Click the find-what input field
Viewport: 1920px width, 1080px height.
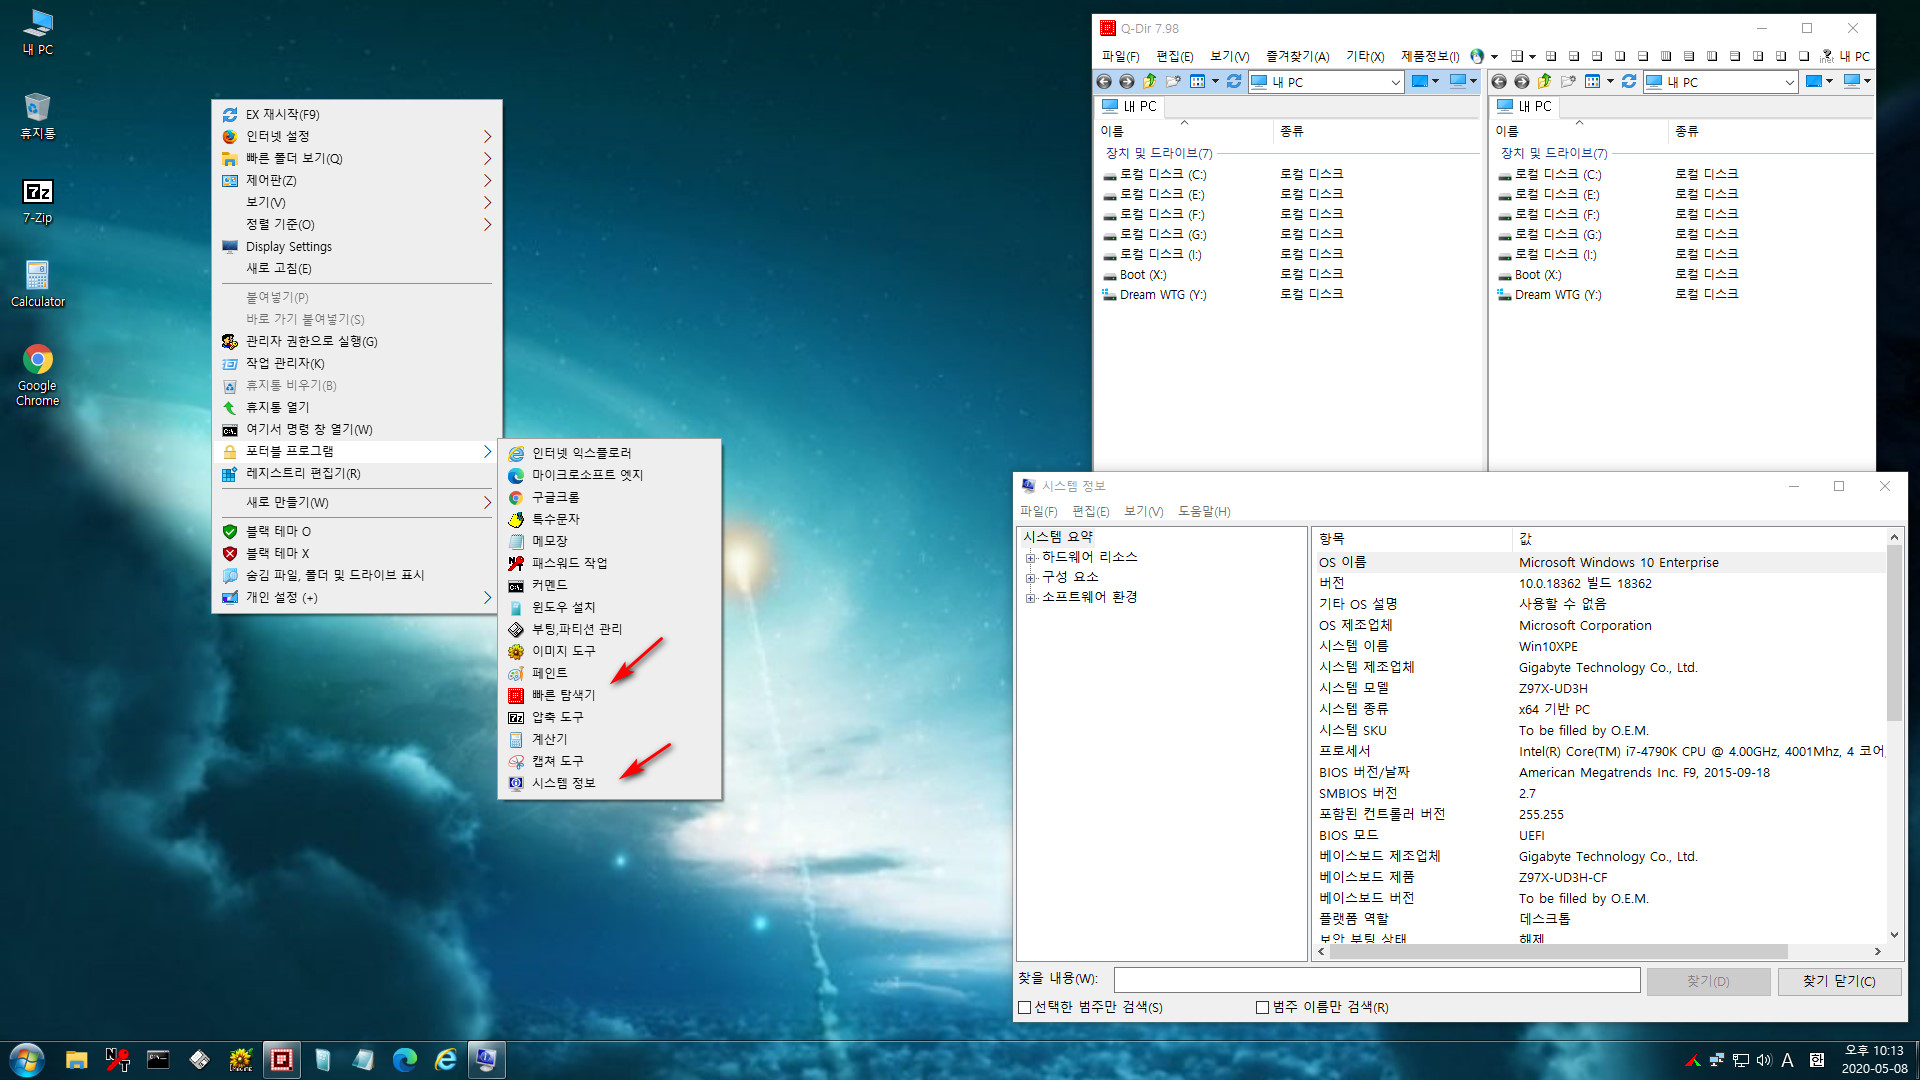point(1377,980)
